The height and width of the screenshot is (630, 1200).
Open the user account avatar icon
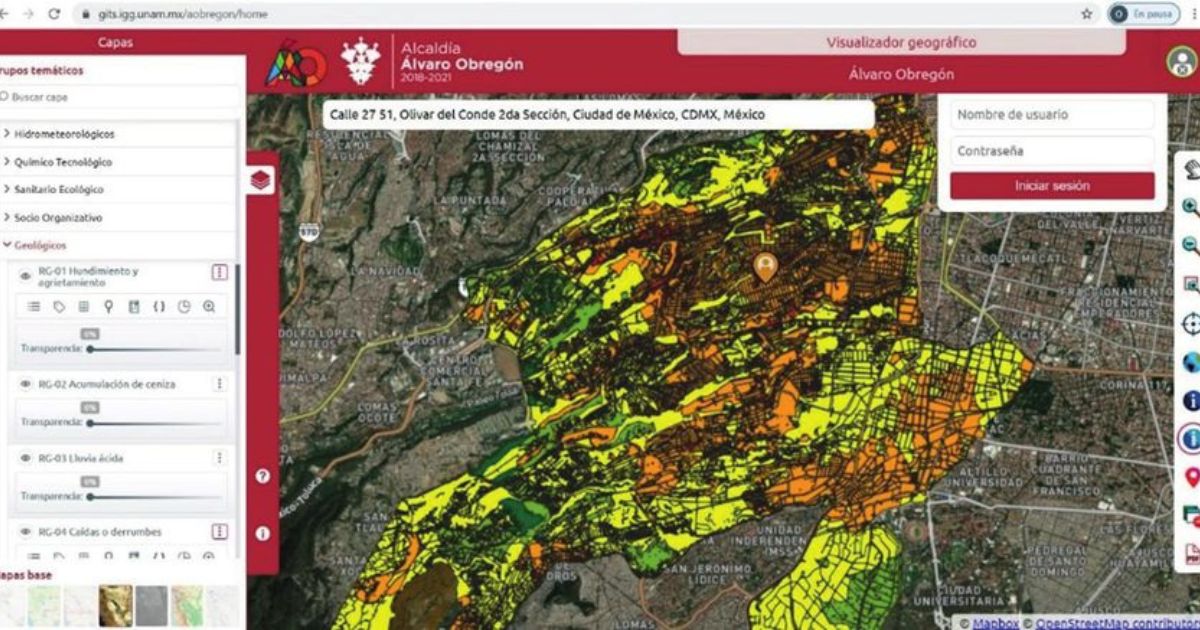(x=1181, y=61)
